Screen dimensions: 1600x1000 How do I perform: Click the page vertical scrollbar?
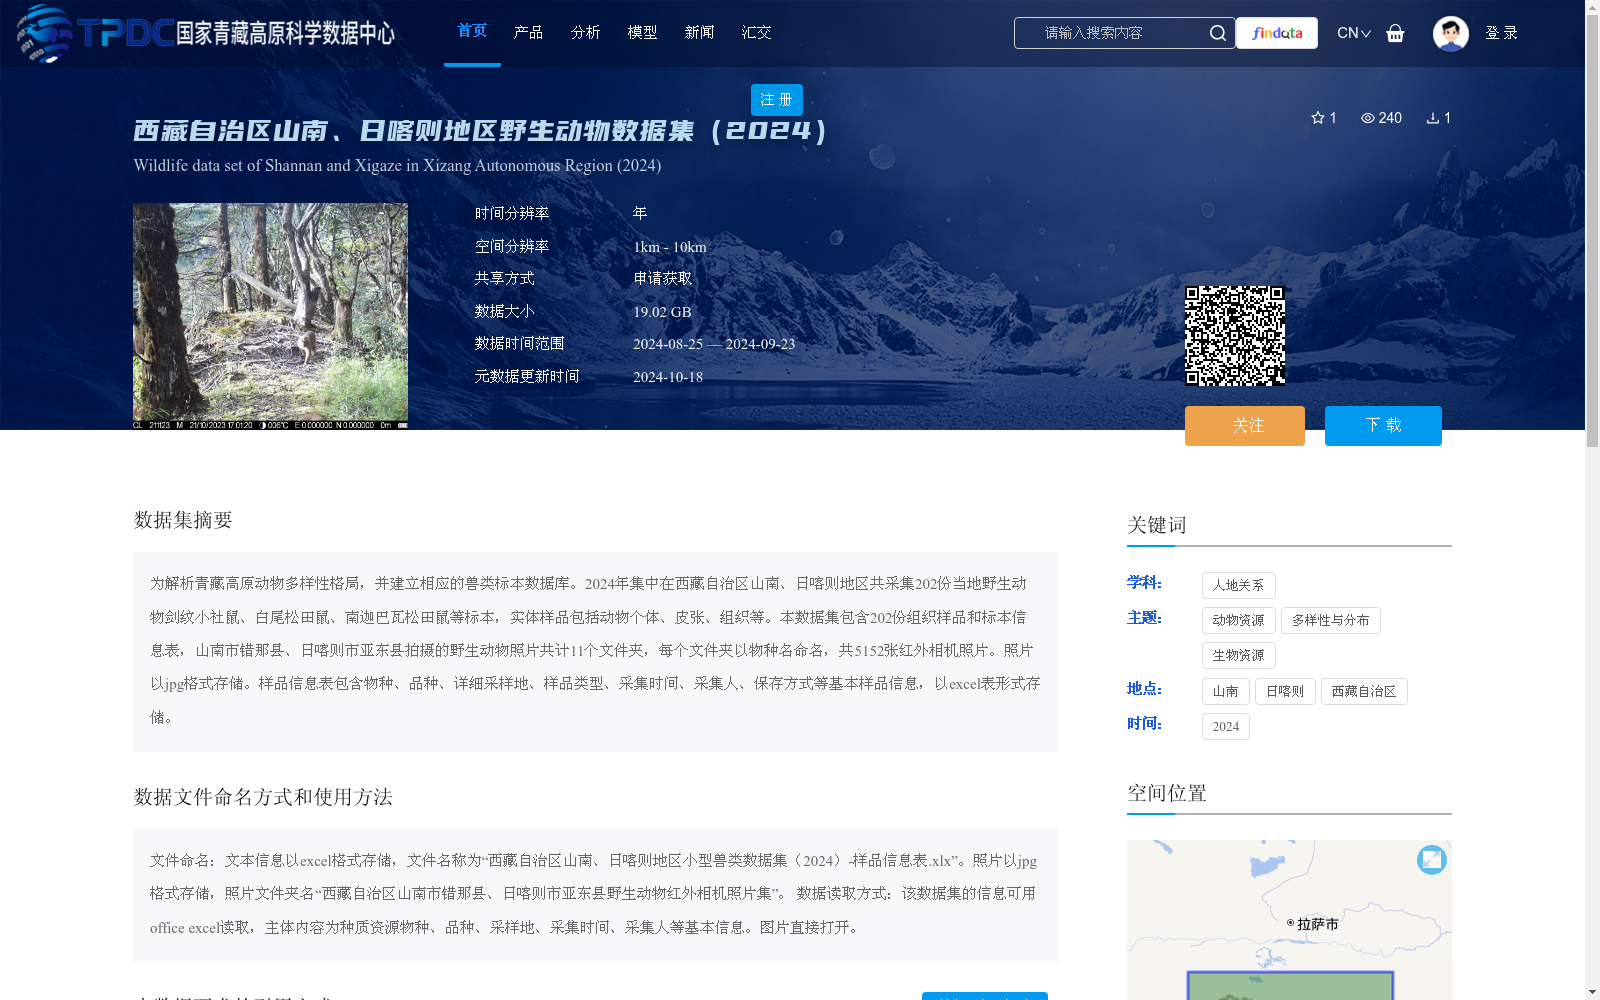[x=1592, y=232]
